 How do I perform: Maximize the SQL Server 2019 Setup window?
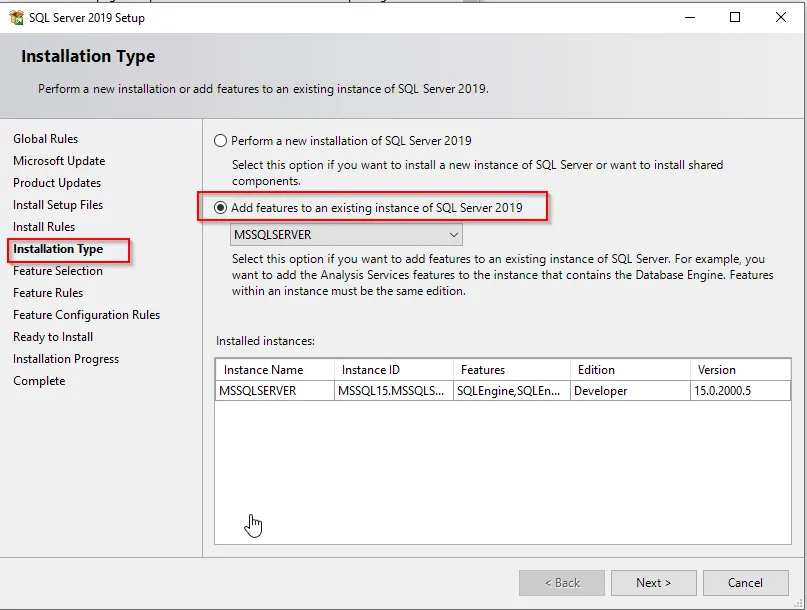coord(735,18)
